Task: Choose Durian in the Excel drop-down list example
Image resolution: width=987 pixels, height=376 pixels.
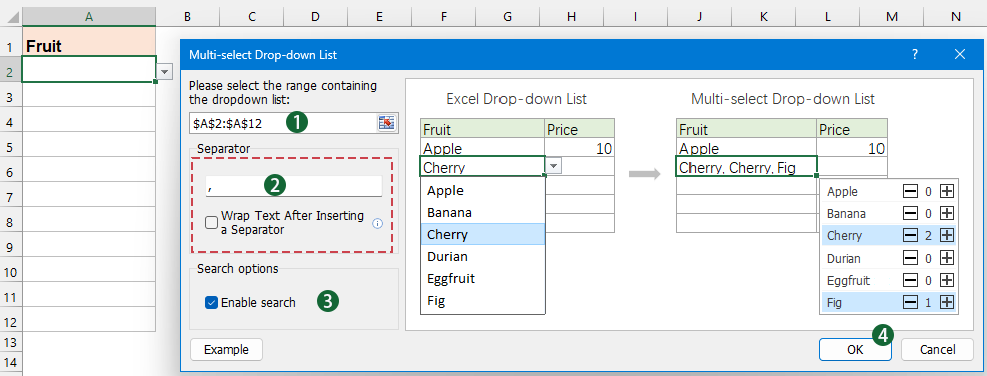Action: coord(482,256)
